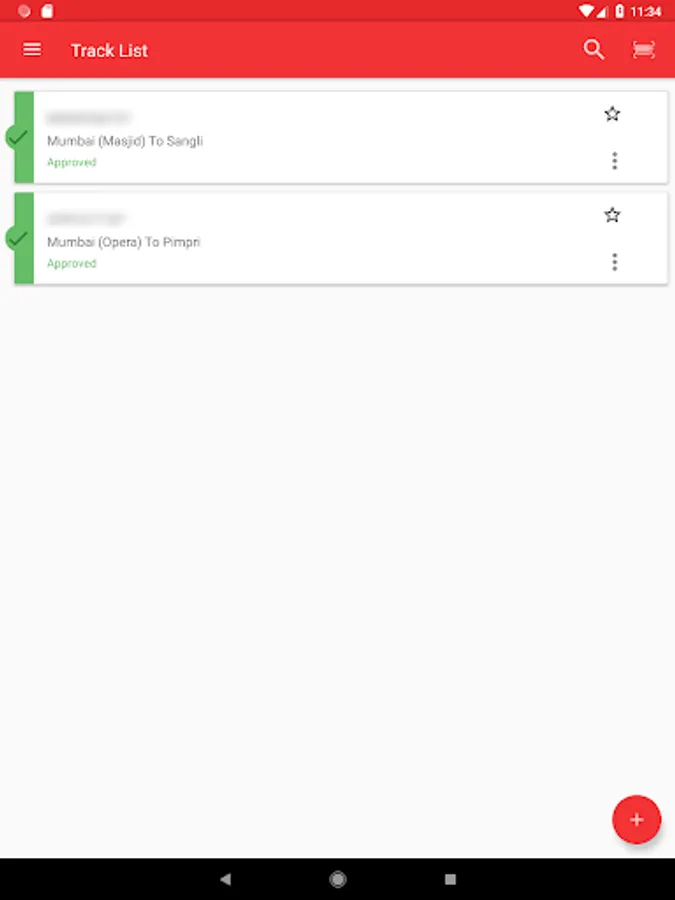The height and width of the screenshot is (900, 675).
Task: Tap the red plus button to add track
Action: pos(637,819)
